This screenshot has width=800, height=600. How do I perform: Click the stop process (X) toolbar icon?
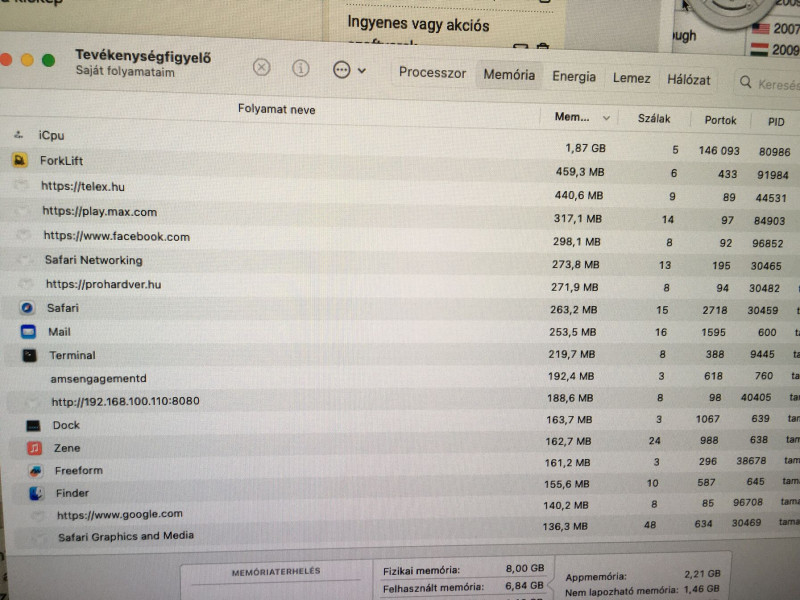click(x=261, y=67)
